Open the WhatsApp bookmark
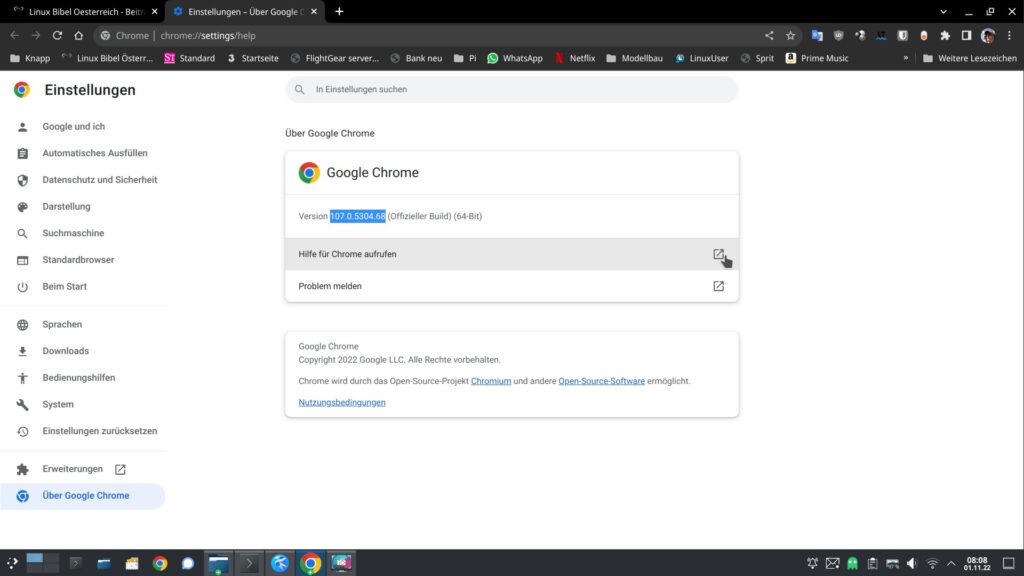The height and width of the screenshot is (576, 1024). 515,58
